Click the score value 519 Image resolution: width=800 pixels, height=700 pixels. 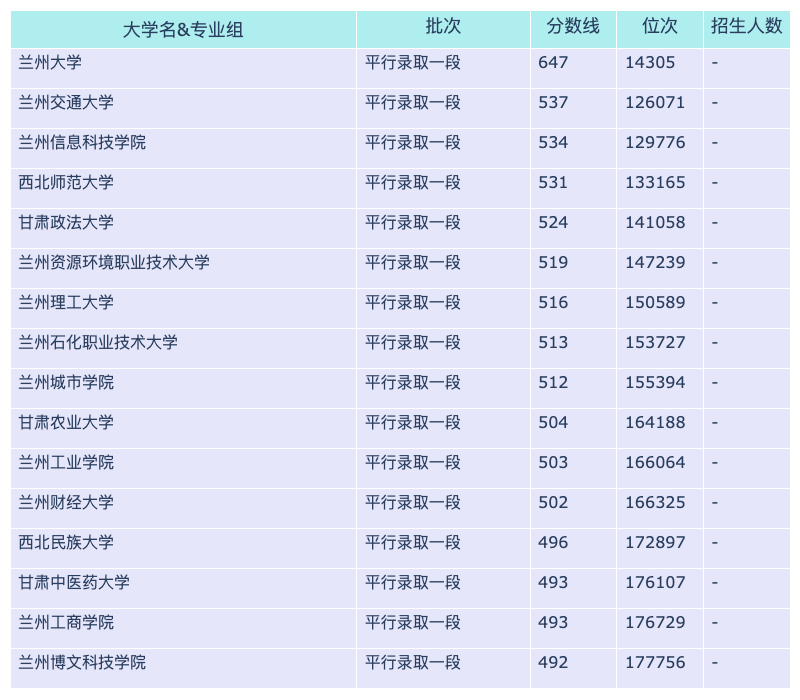tap(553, 262)
